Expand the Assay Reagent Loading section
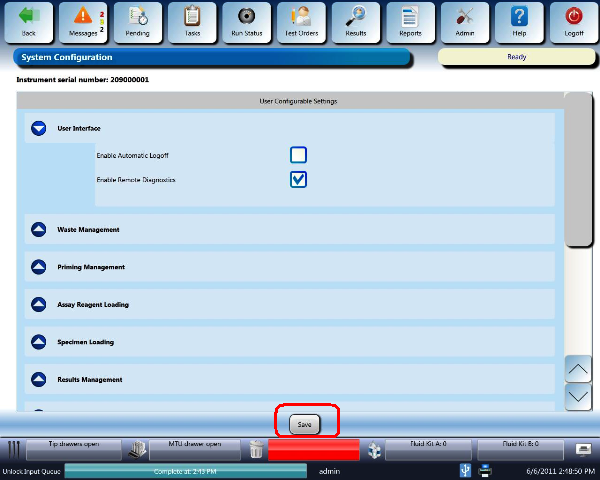This screenshot has width=600, height=480. click(39, 304)
